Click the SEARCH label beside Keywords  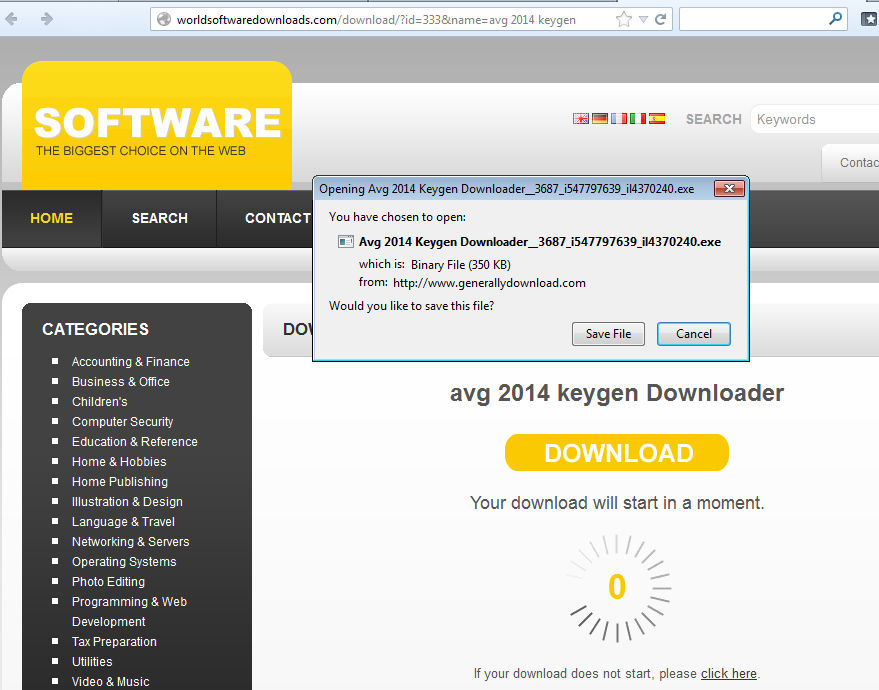[714, 119]
